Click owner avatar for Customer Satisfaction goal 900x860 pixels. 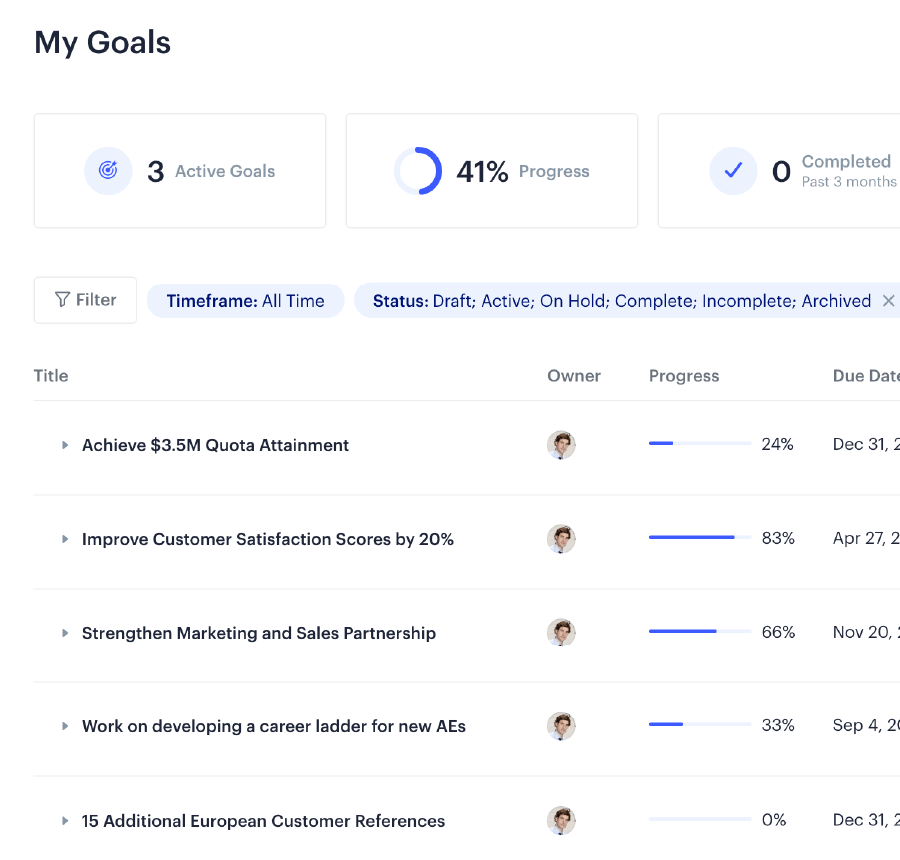(x=561, y=539)
